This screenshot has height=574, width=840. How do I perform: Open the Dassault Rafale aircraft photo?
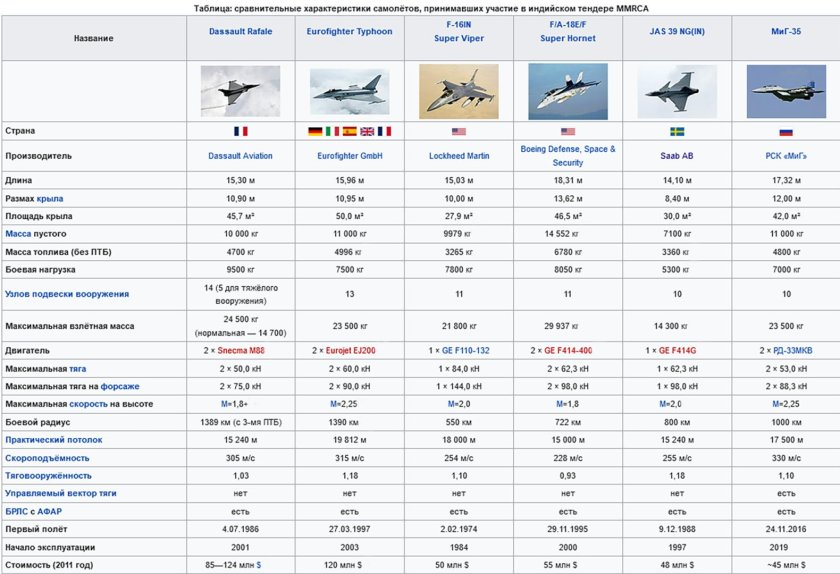click(240, 90)
